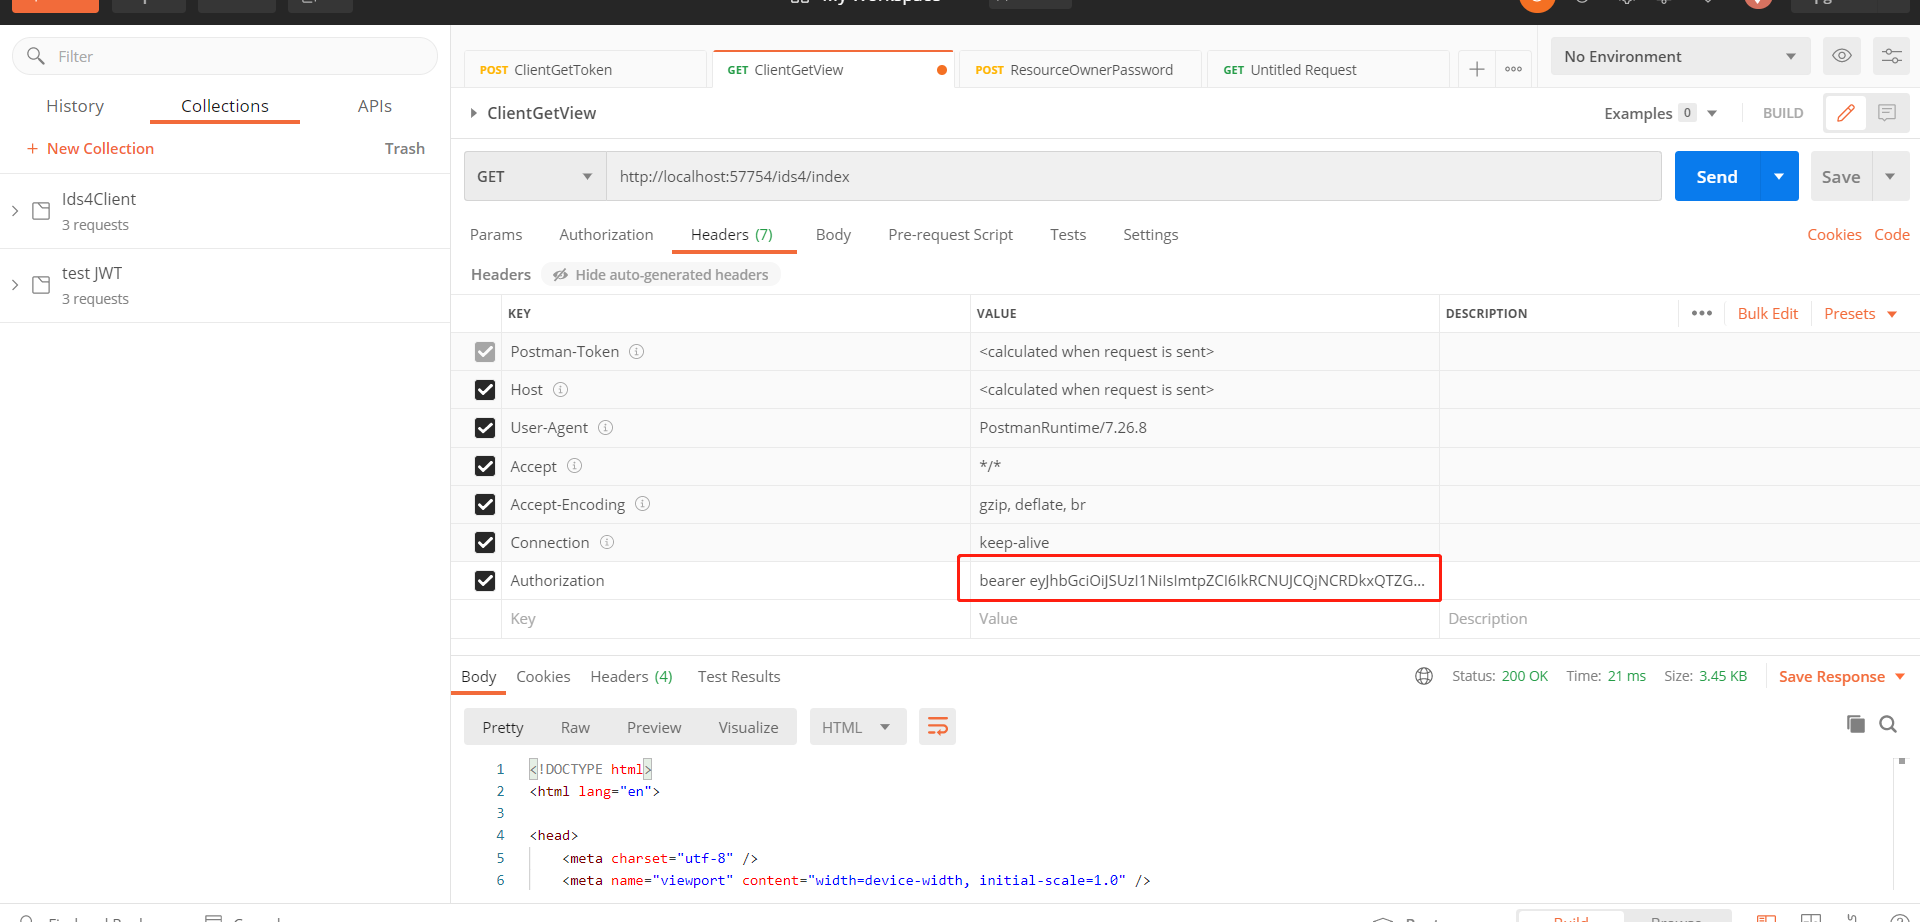Show info for Postman-Token header
The width and height of the screenshot is (1920, 922).
pyautogui.click(x=636, y=352)
